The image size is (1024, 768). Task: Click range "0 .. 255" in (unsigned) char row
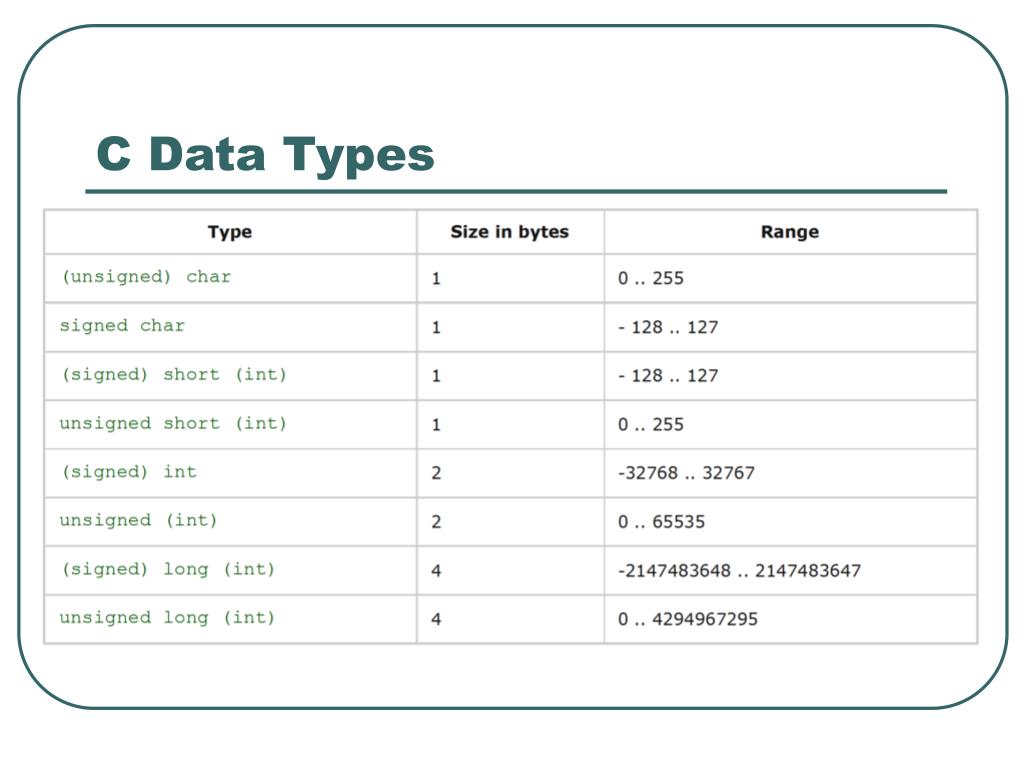pyautogui.click(x=650, y=278)
